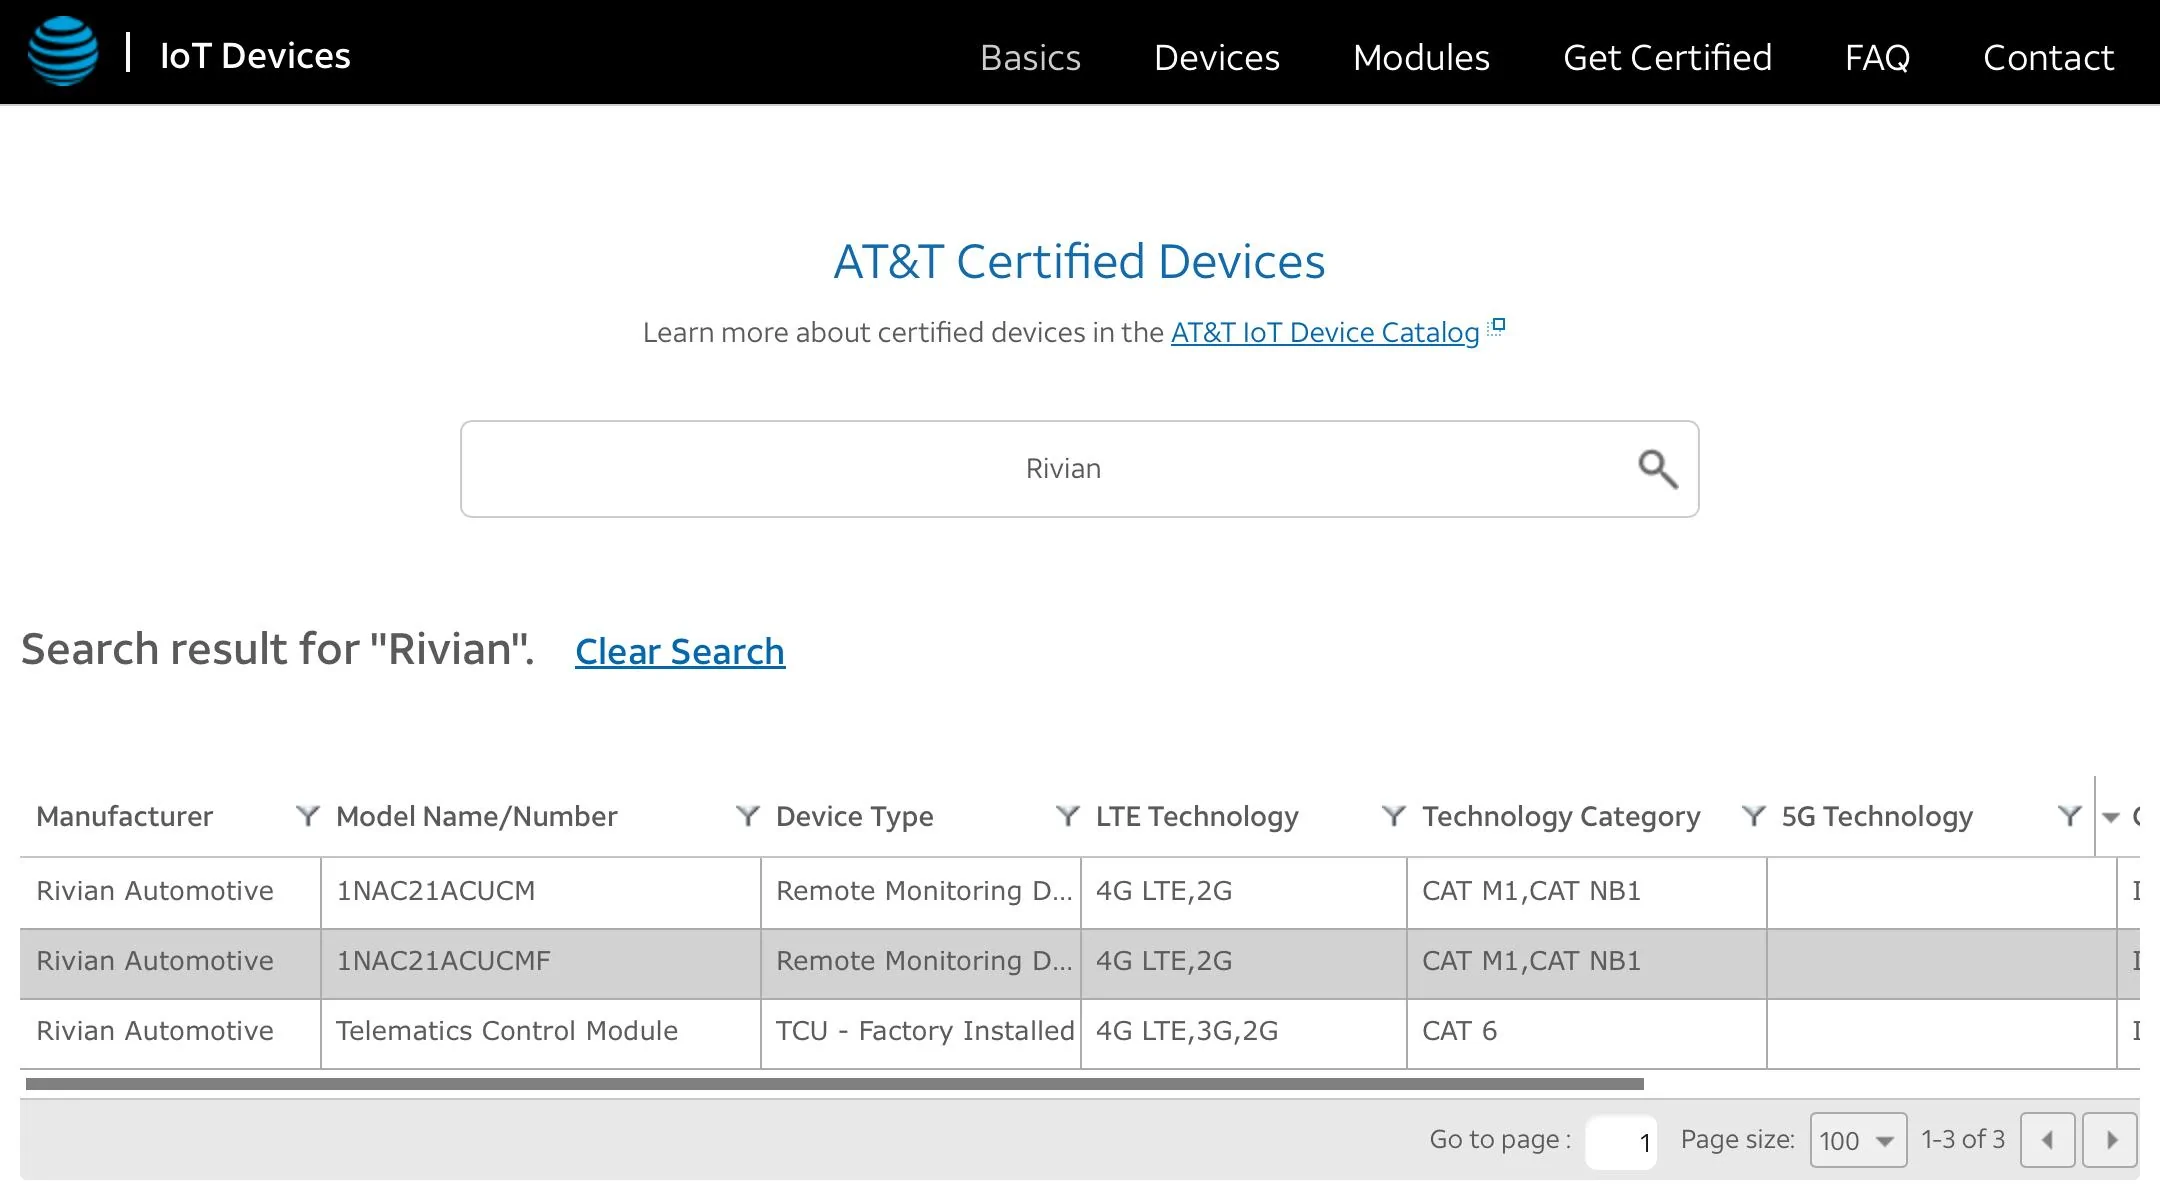Open the Modules menu item
Screen dimensions: 2160x1187
(x=1421, y=58)
